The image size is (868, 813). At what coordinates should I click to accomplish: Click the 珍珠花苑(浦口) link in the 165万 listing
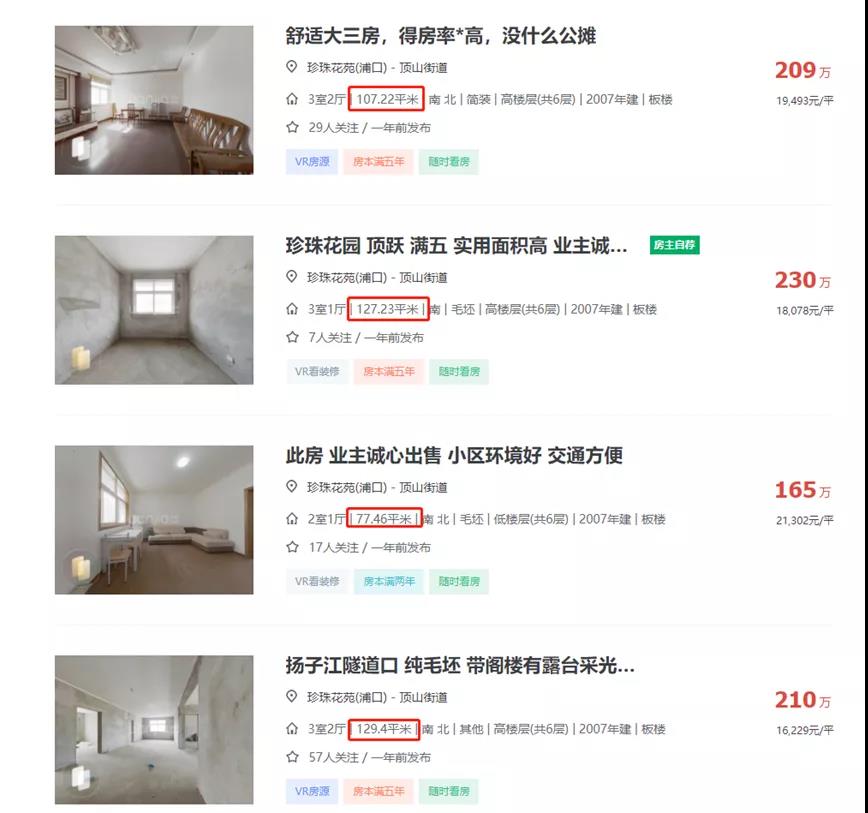click(x=347, y=488)
